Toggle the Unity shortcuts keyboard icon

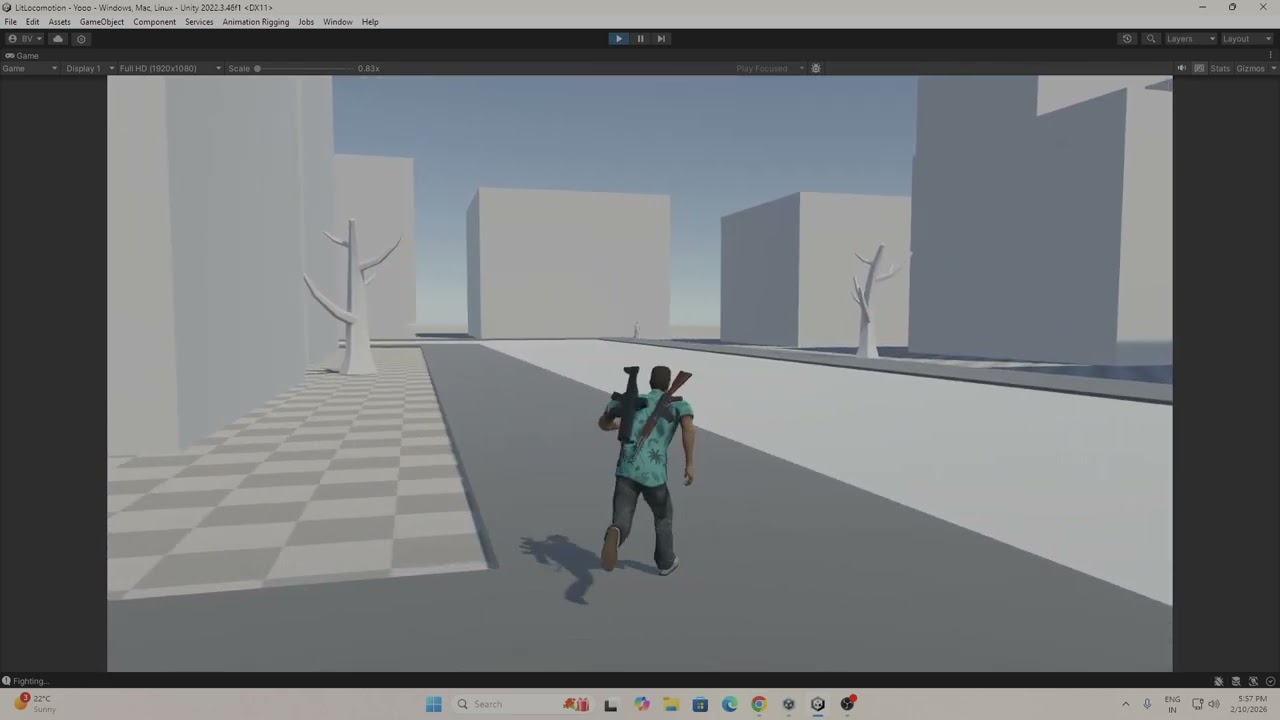1200,69
